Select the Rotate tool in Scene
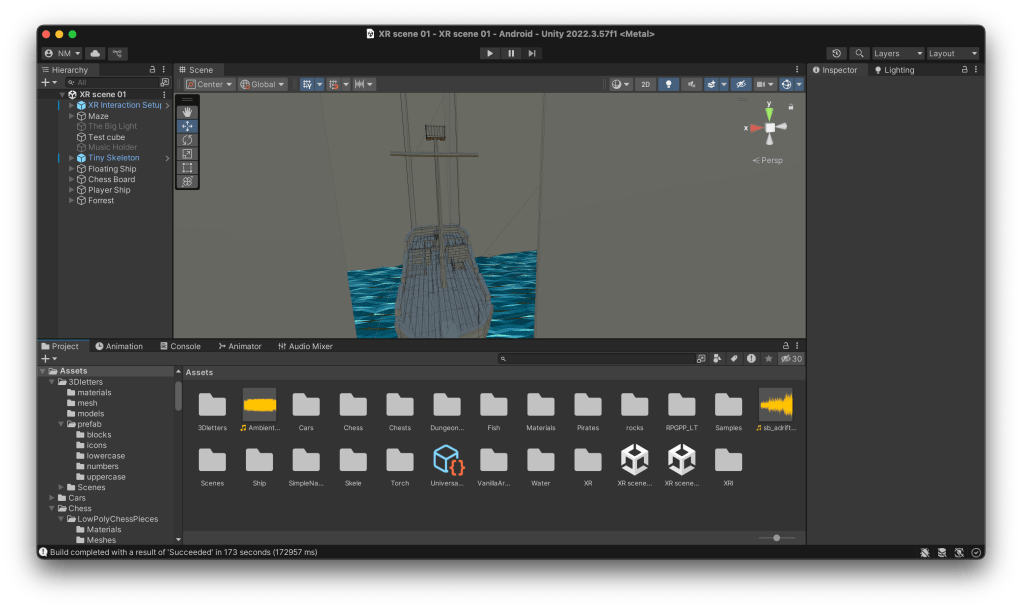This screenshot has height=608, width=1022. [187, 140]
